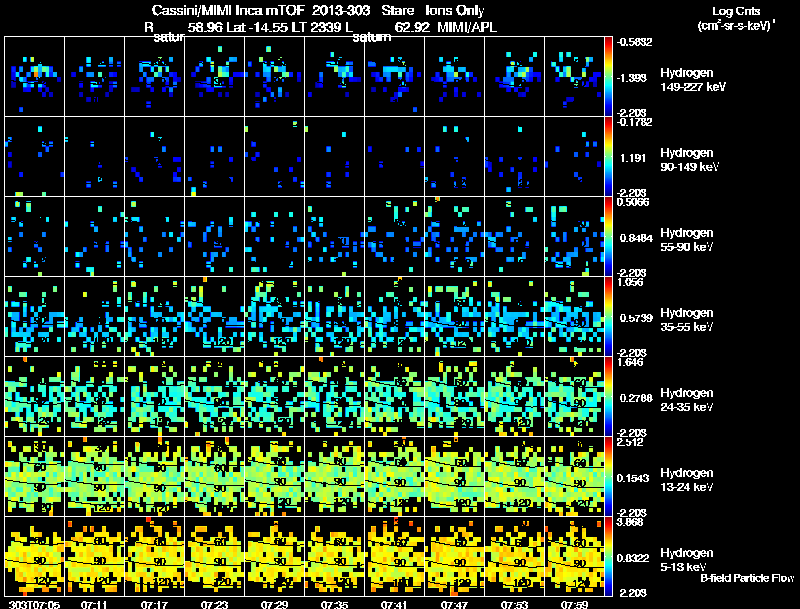The width and height of the screenshot is (800, 609).
Task: Select the color bar beside Hydrogen 90-149 keV
Action: point(609,157)
